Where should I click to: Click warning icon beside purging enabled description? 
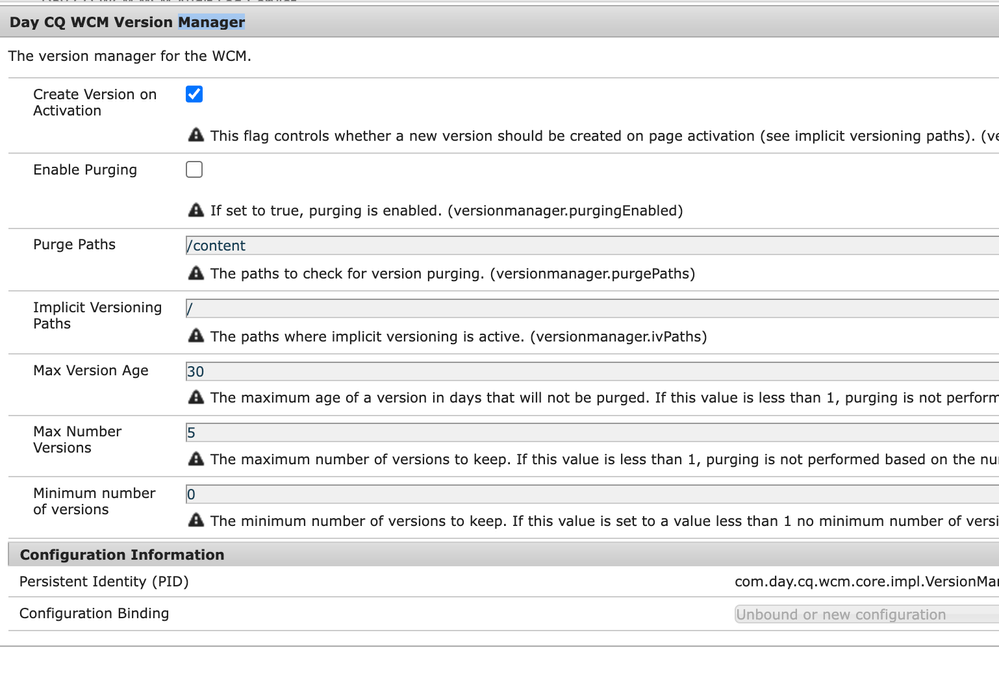[196, 210]
